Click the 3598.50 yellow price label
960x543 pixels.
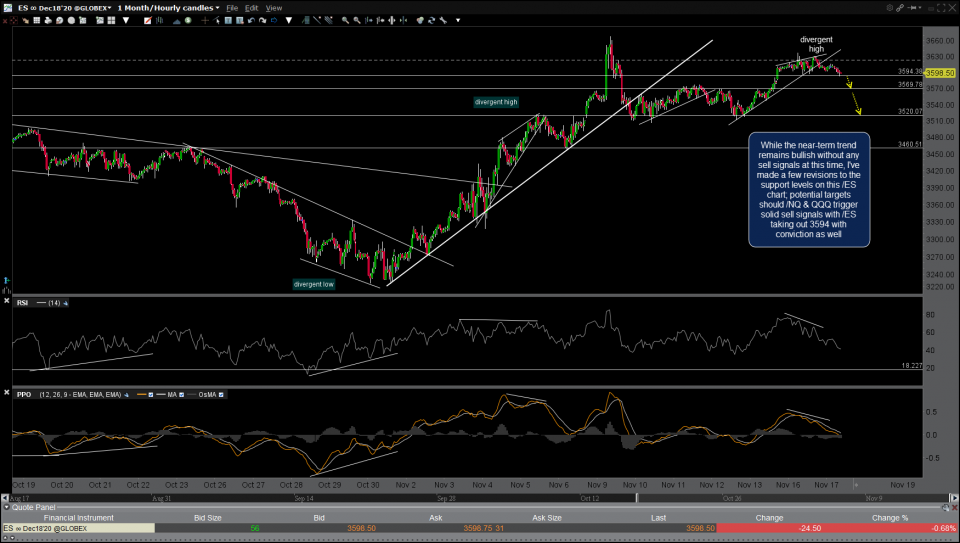coord(940,73)
